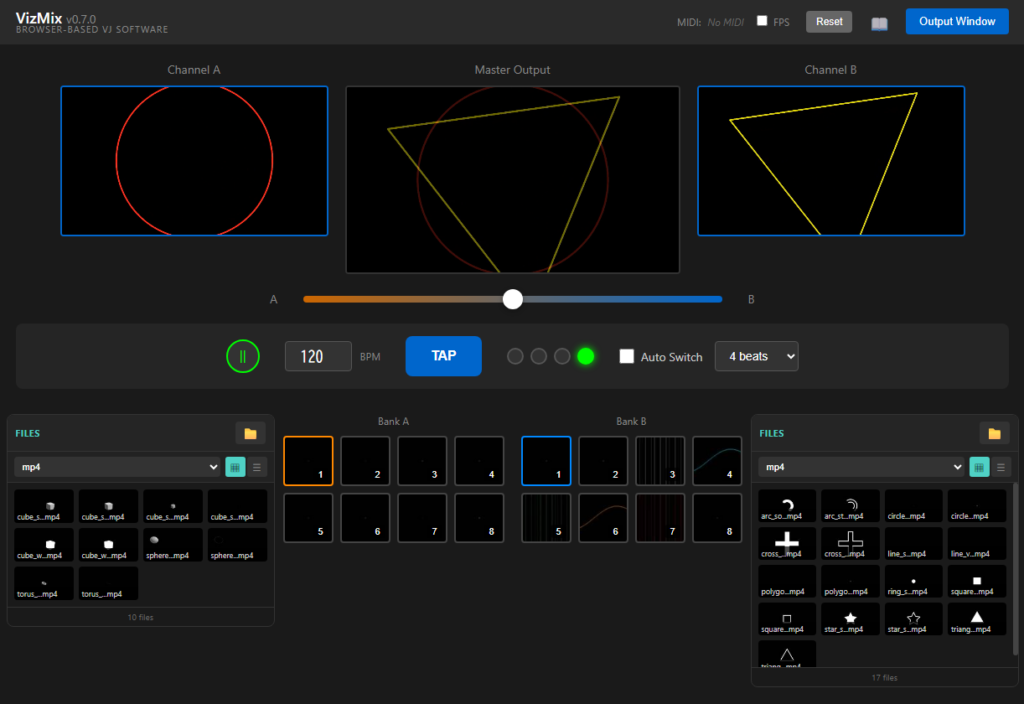Hit the TAP tempo button
The image size is (1024, 704).
pyautogui.click(x=443, y=356)
